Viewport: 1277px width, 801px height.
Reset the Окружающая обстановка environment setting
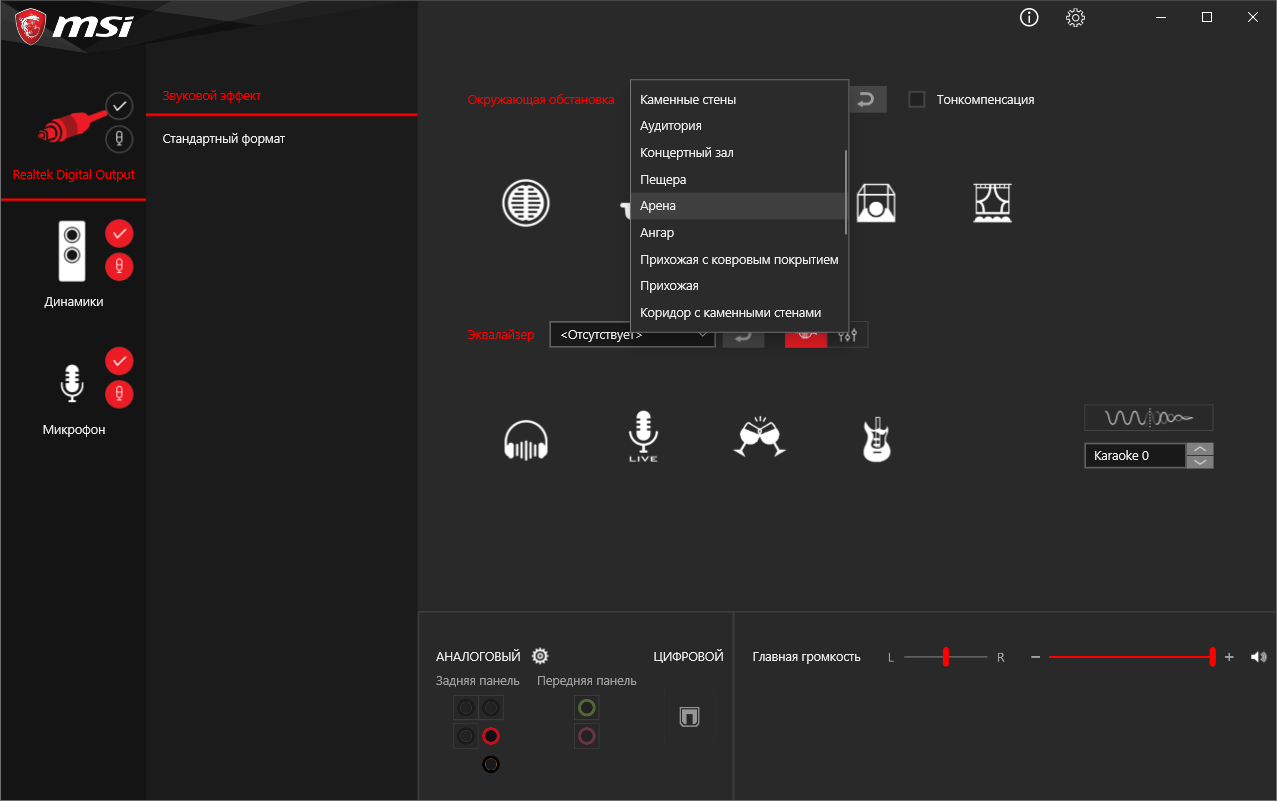click(867, 99)
